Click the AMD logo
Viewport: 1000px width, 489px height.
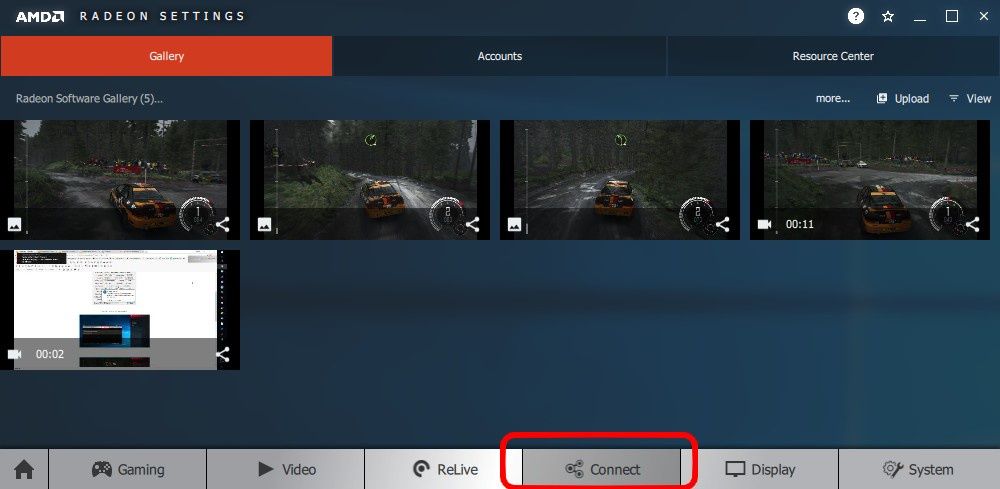(x=40, y=17)
